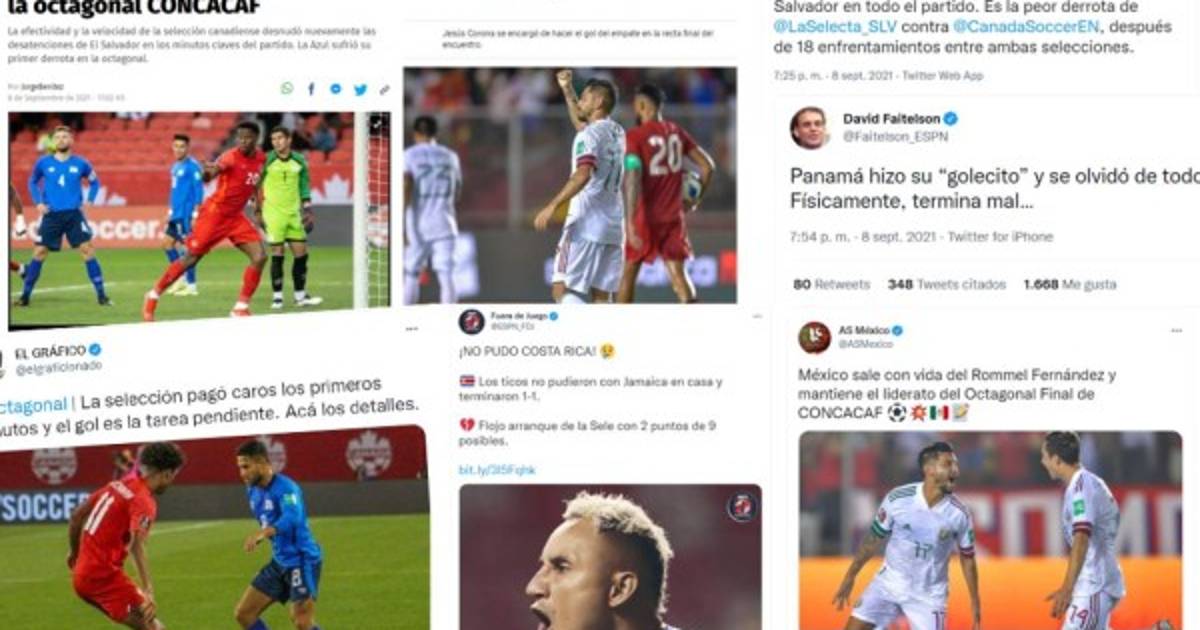
Task: Open more options on AS México tweet
Action: (1178, 329)
